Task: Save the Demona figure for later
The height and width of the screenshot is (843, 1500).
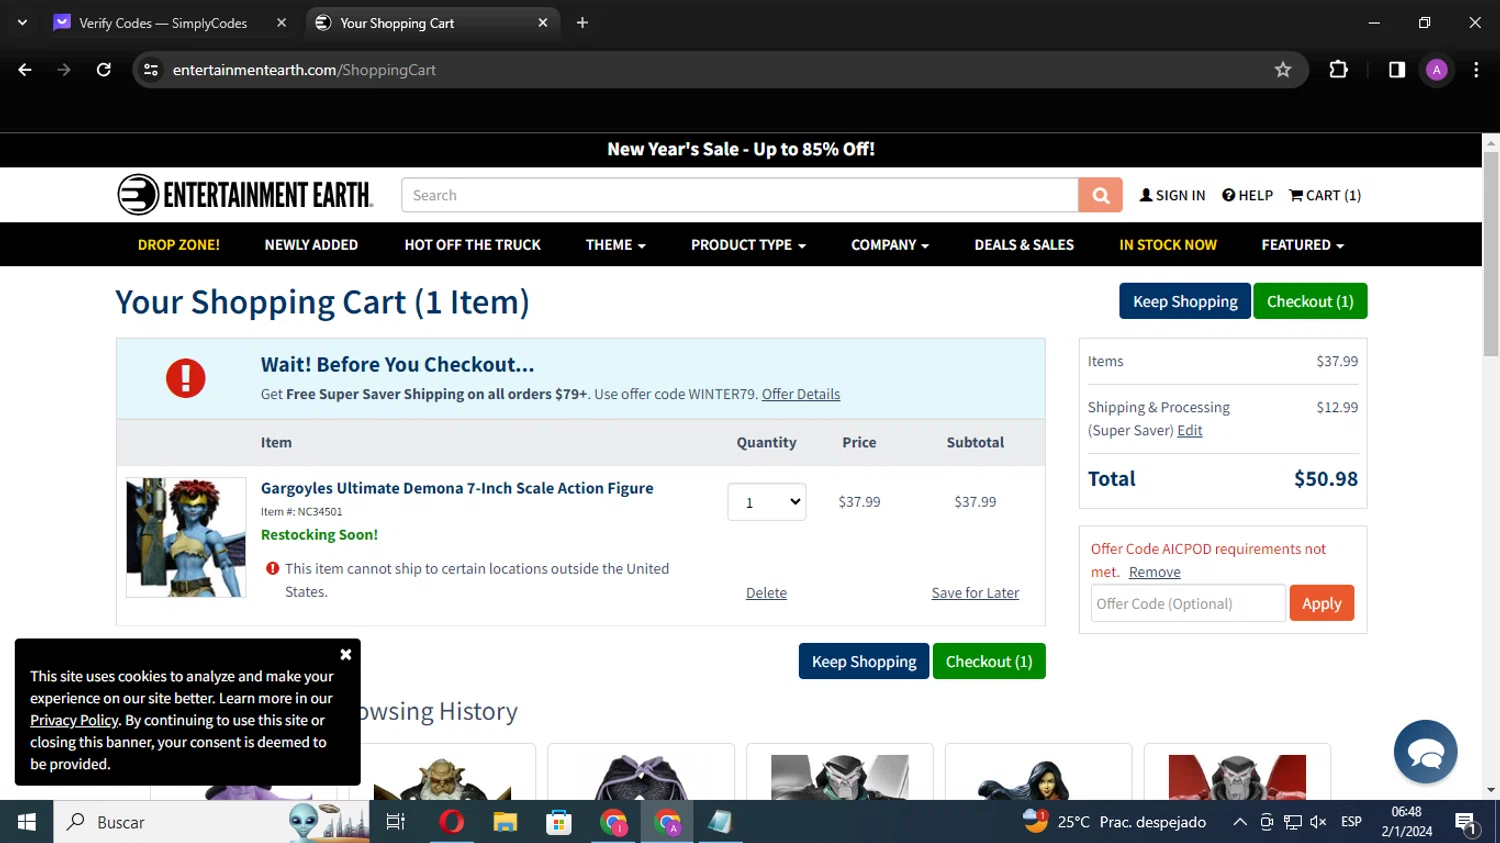Action: (975, 593)
